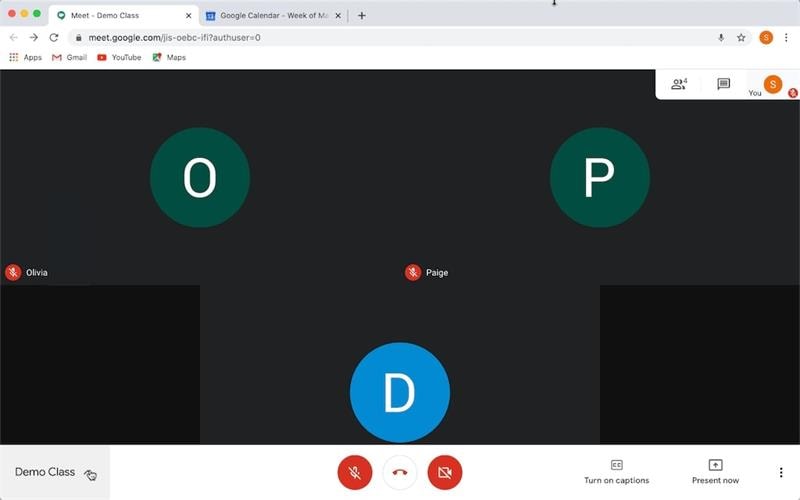The image size is (800, 500).
Task: Open the YouTube bookmark
Action: point(119,57)
